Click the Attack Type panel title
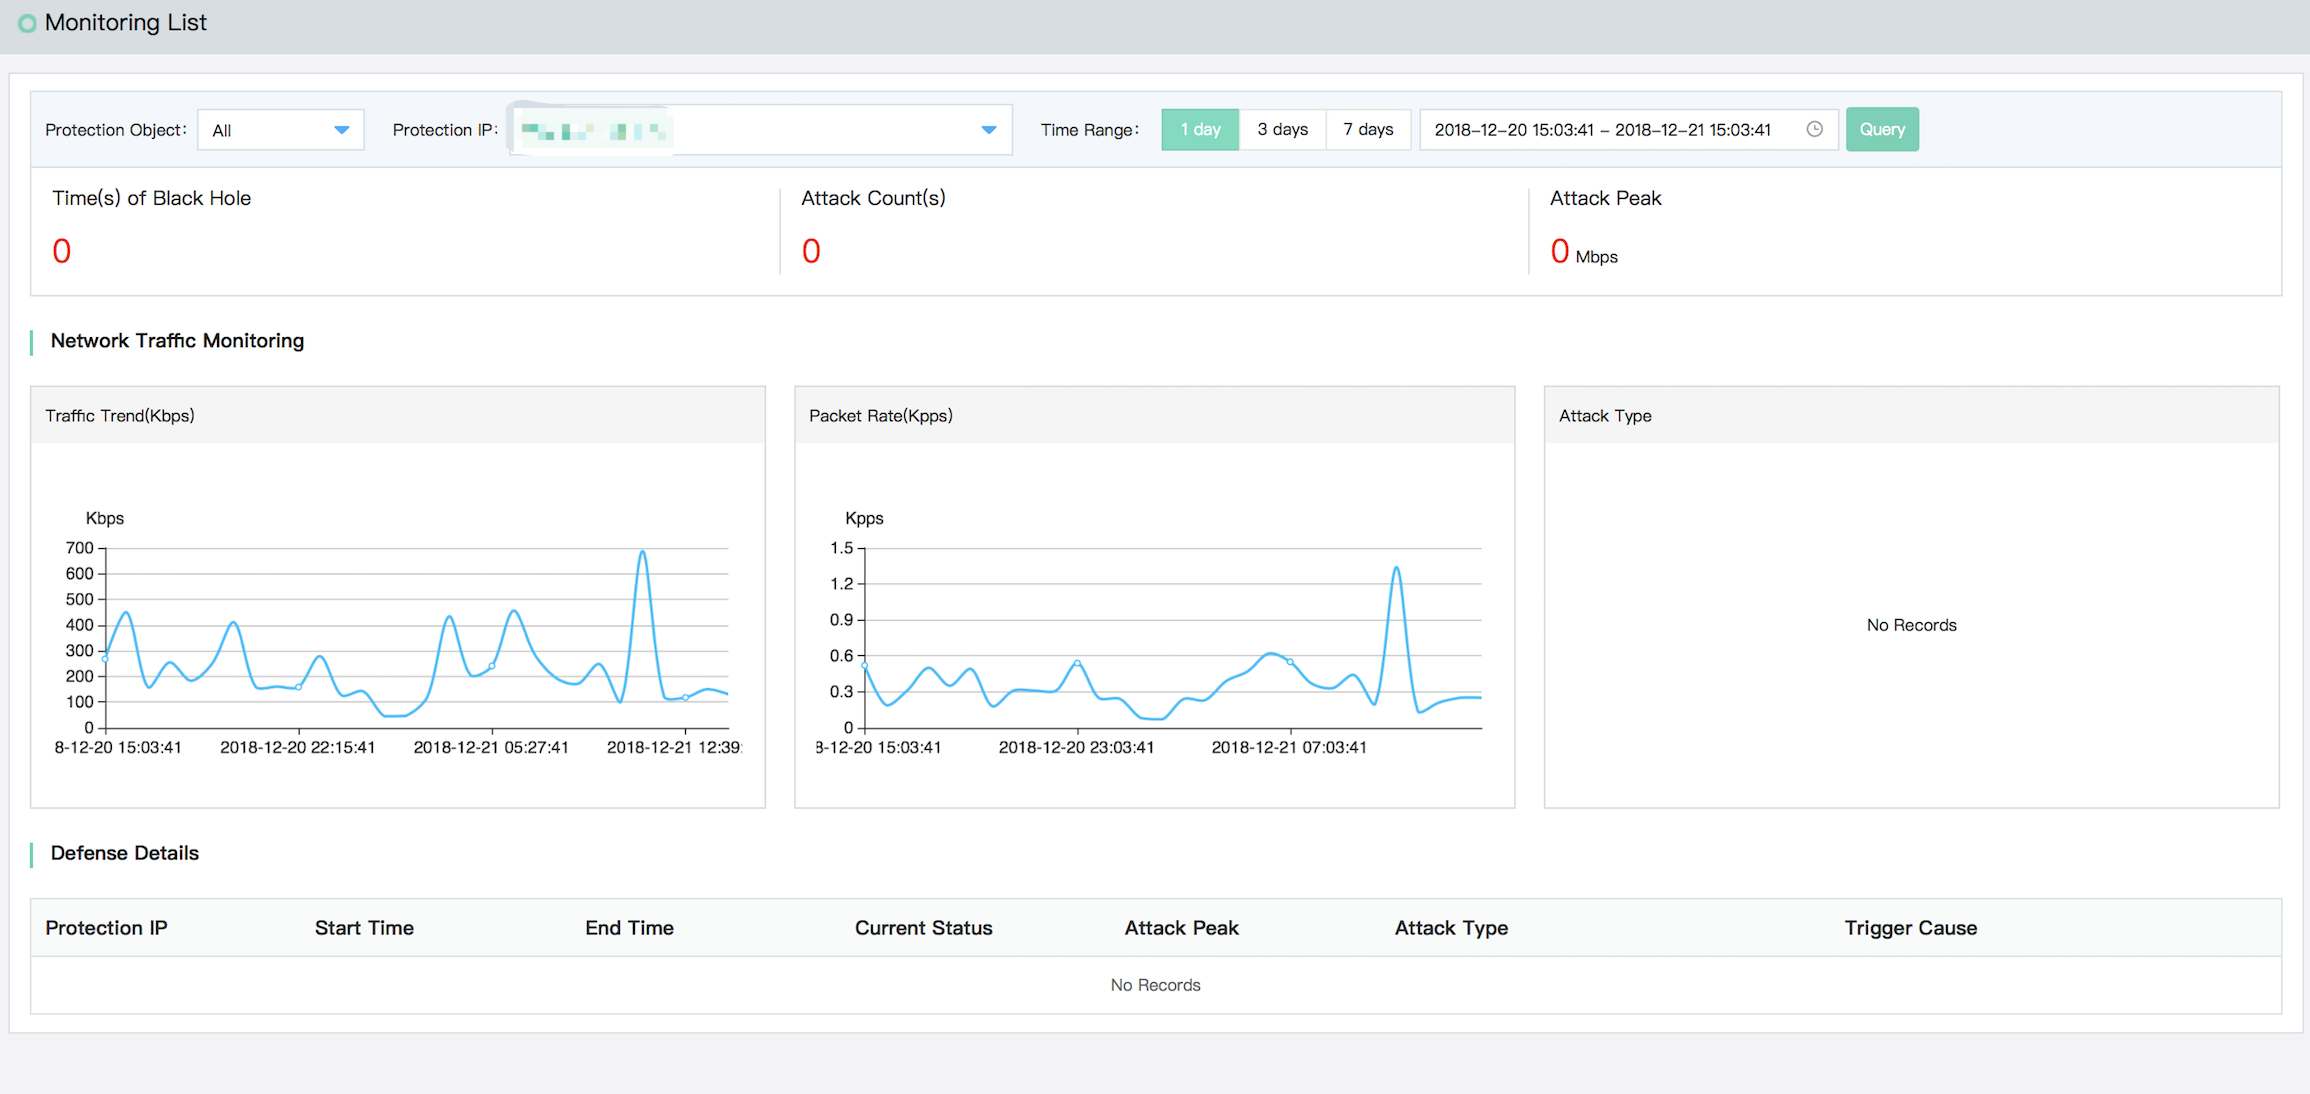 (1605, 416)
